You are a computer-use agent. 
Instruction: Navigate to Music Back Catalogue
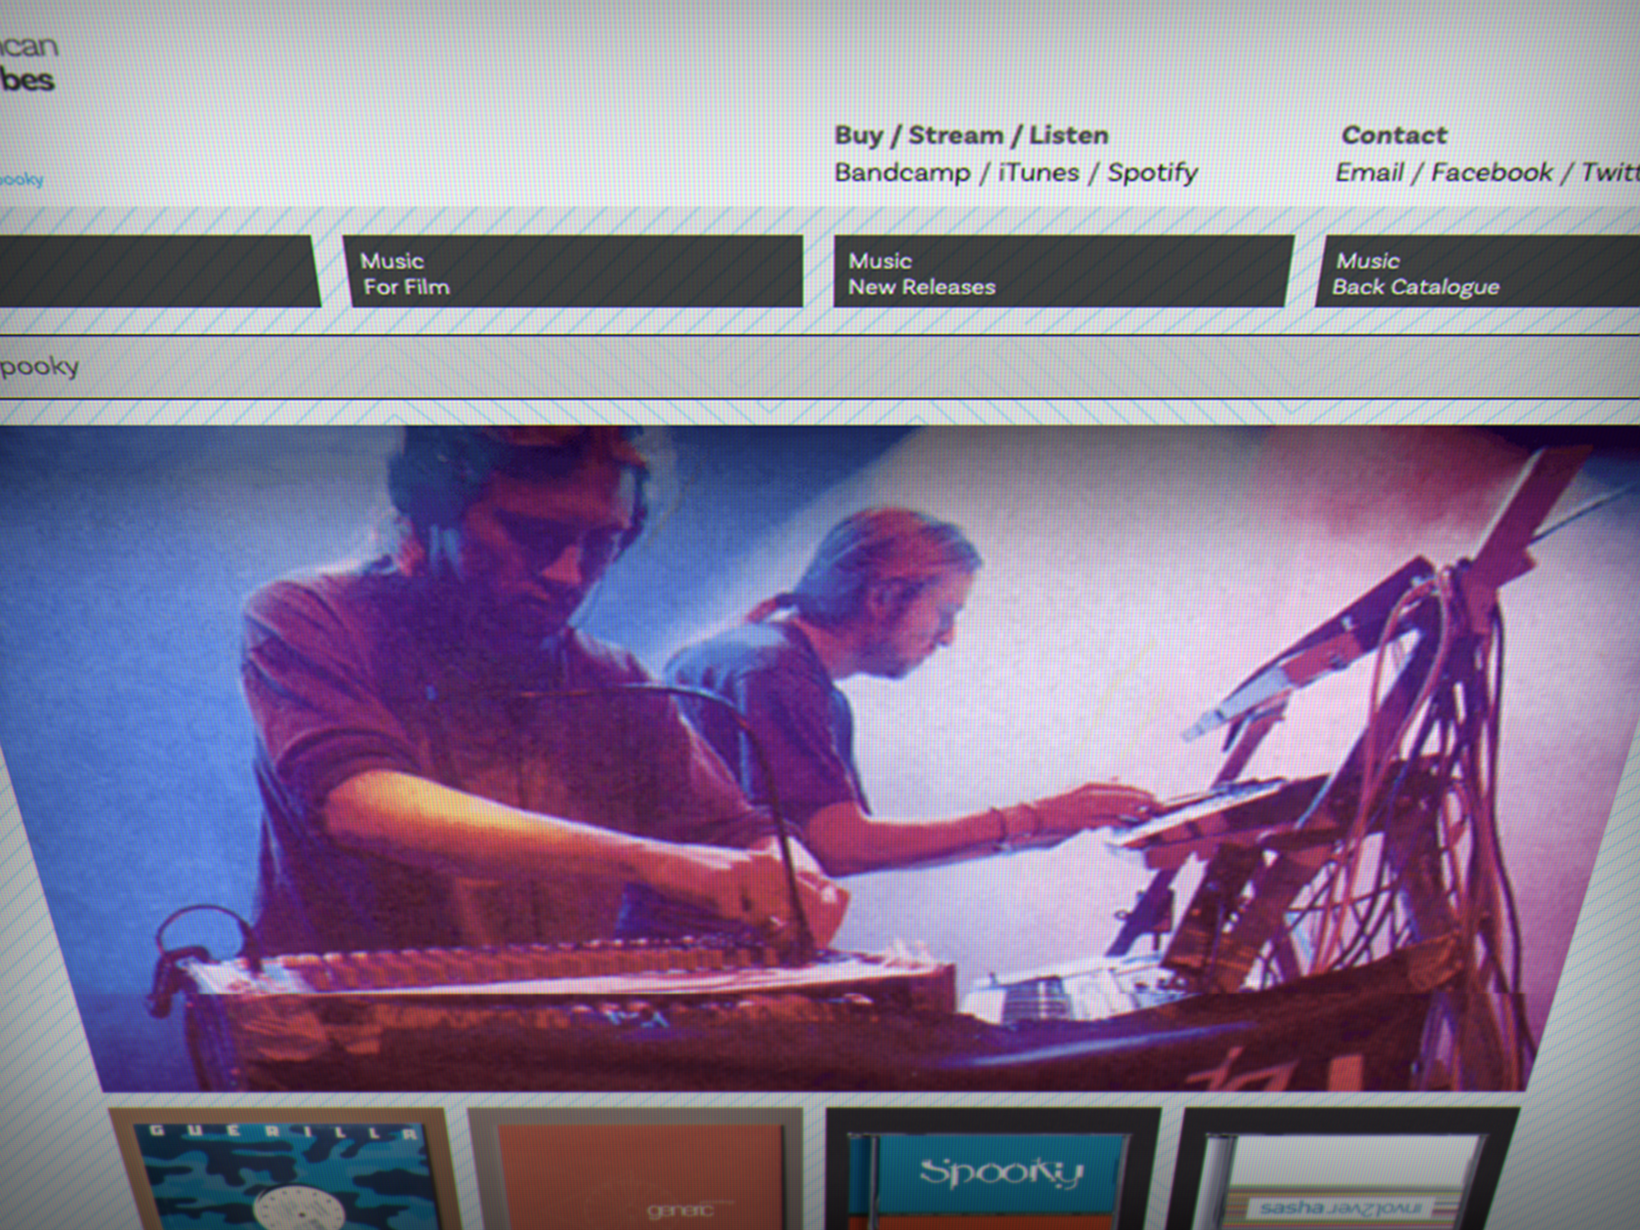pos(1478,272)
